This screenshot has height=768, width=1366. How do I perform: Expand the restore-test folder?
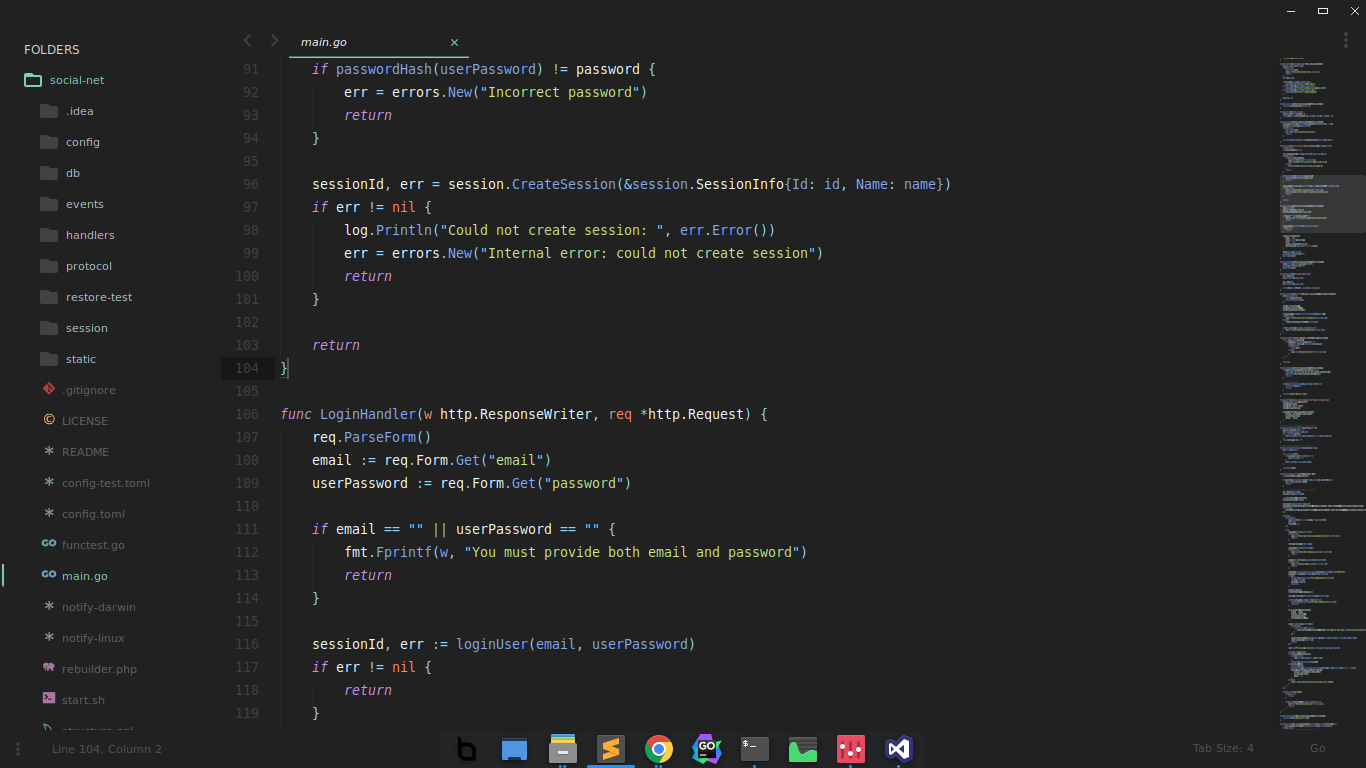pos(49,297)
